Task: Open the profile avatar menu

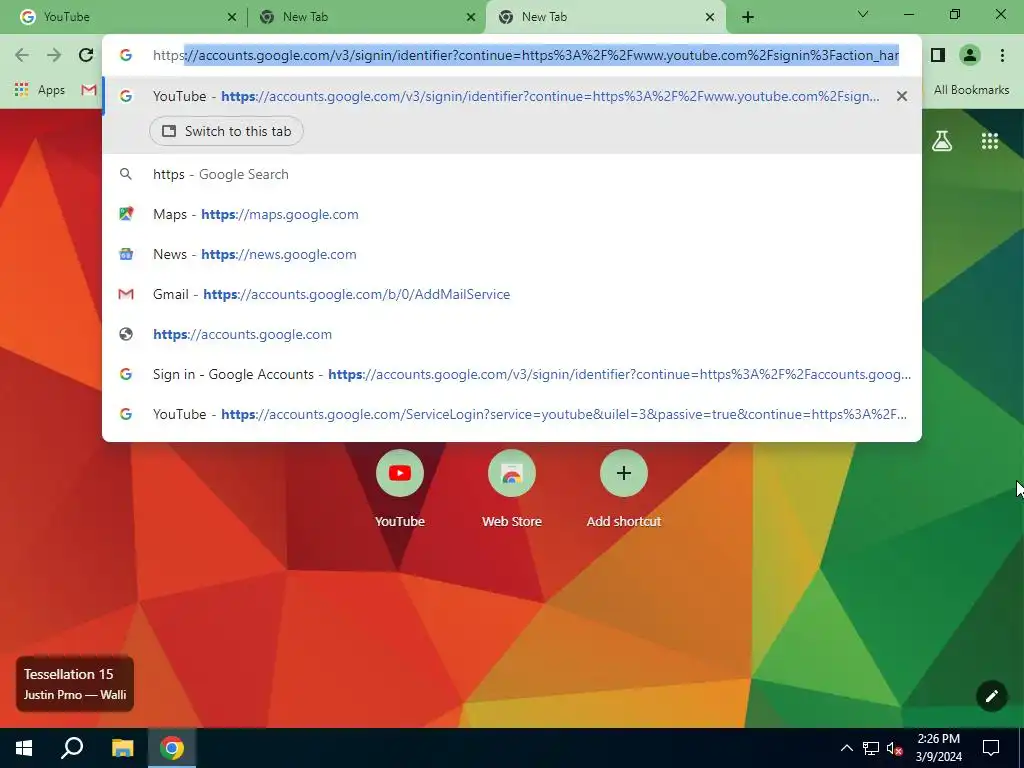Action: point(970,56)
